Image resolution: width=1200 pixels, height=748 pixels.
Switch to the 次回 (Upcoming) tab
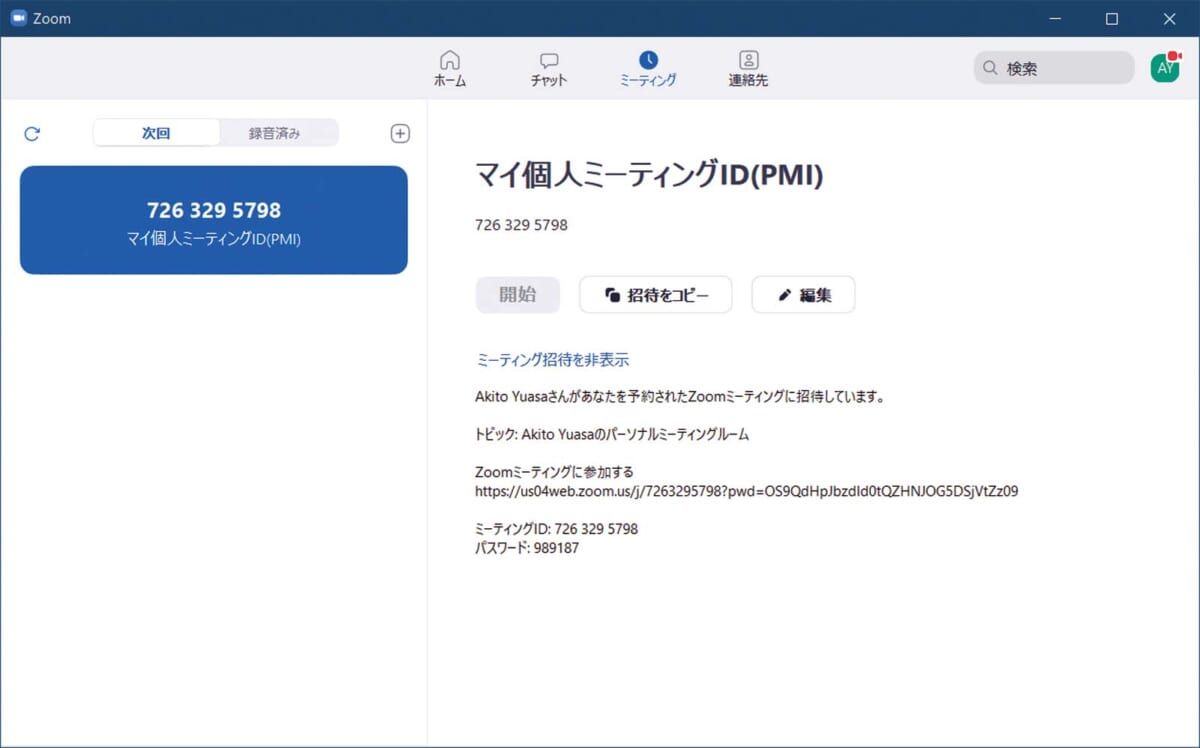[x=156, y=133]
